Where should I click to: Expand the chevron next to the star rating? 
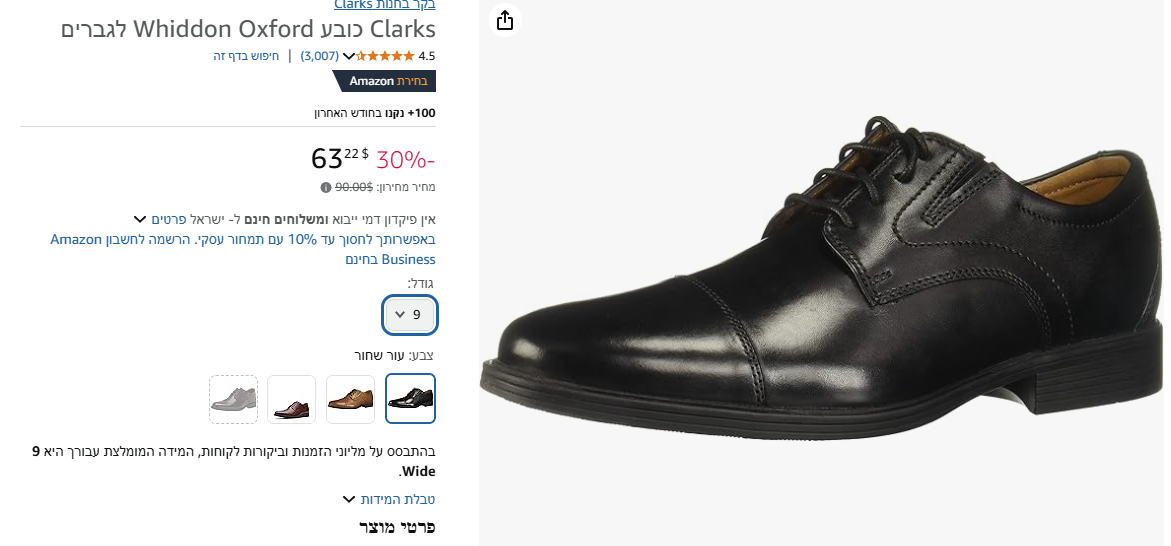pyautogui.click(x=349, y=56)
